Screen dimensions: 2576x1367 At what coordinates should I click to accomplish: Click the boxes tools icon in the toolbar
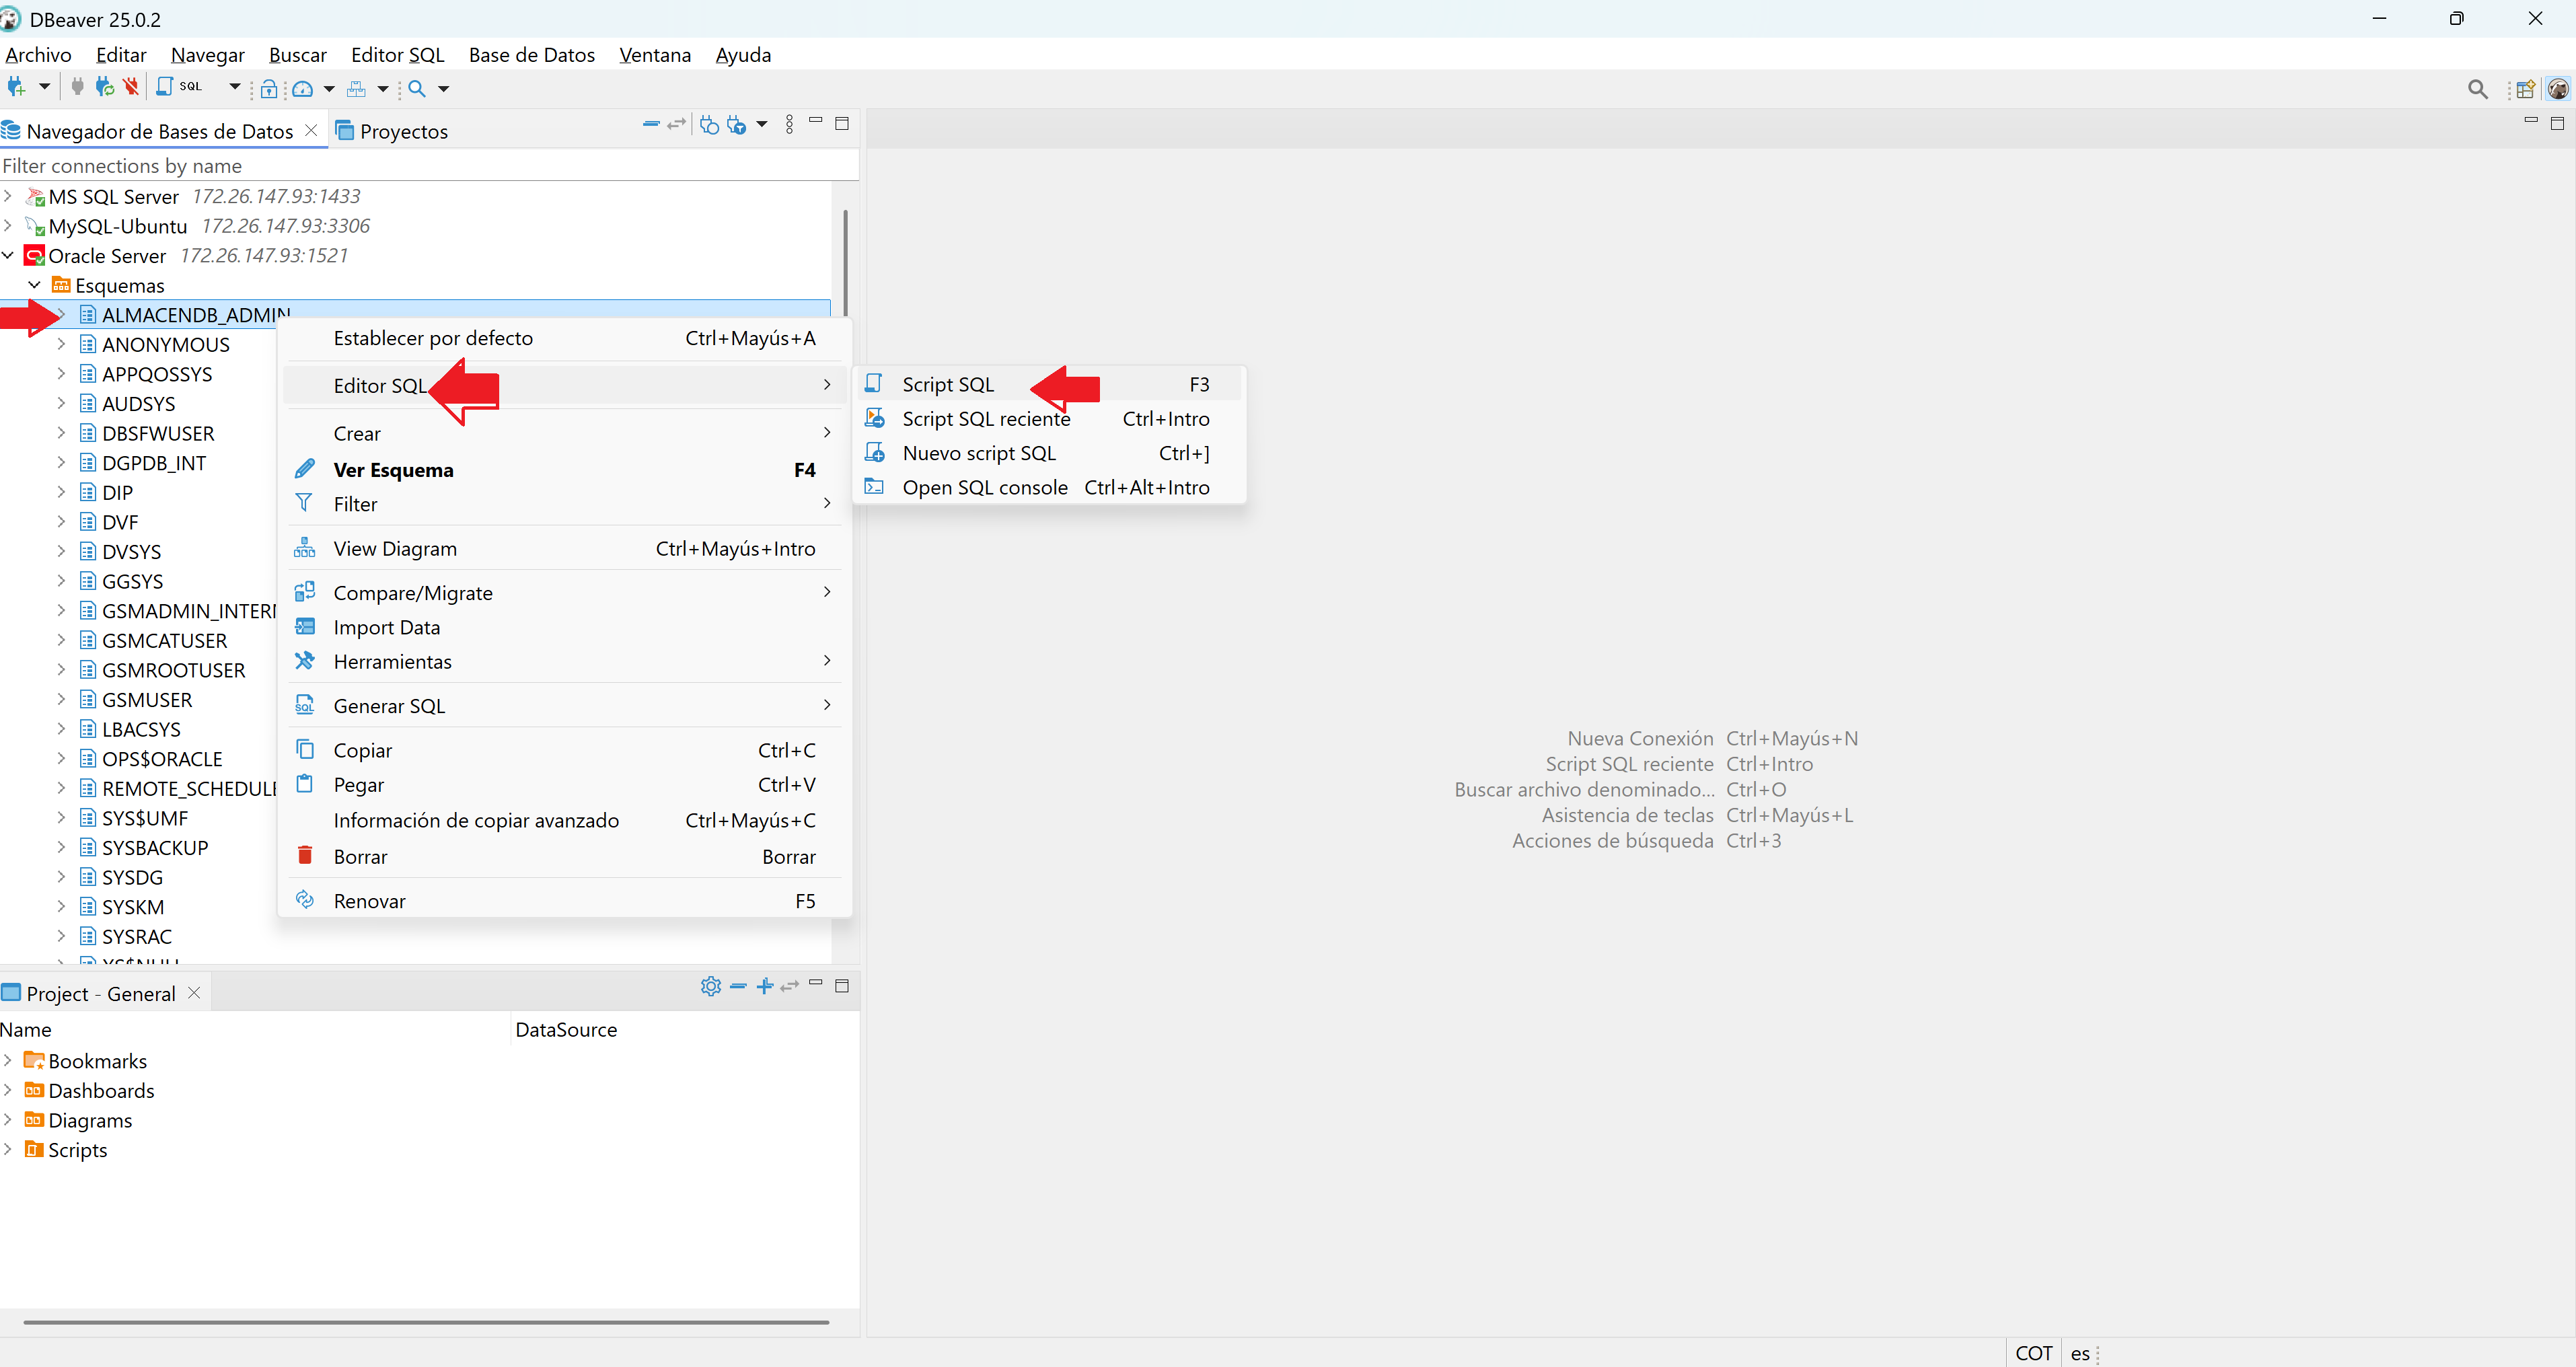356,89
